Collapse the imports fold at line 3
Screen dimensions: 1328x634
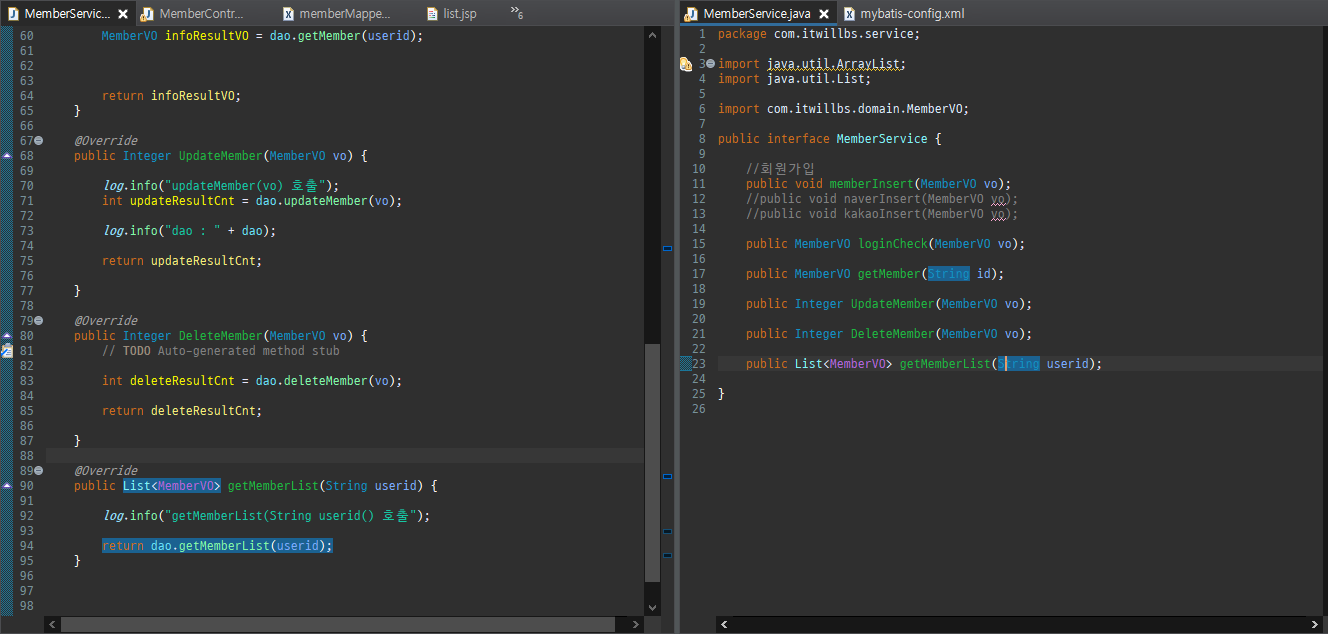(x=710, y=64)
